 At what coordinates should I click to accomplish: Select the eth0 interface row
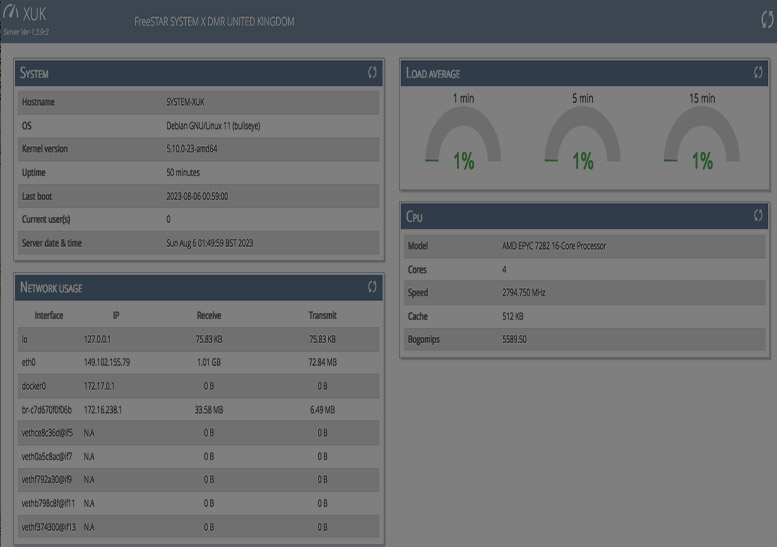point(199,362)
